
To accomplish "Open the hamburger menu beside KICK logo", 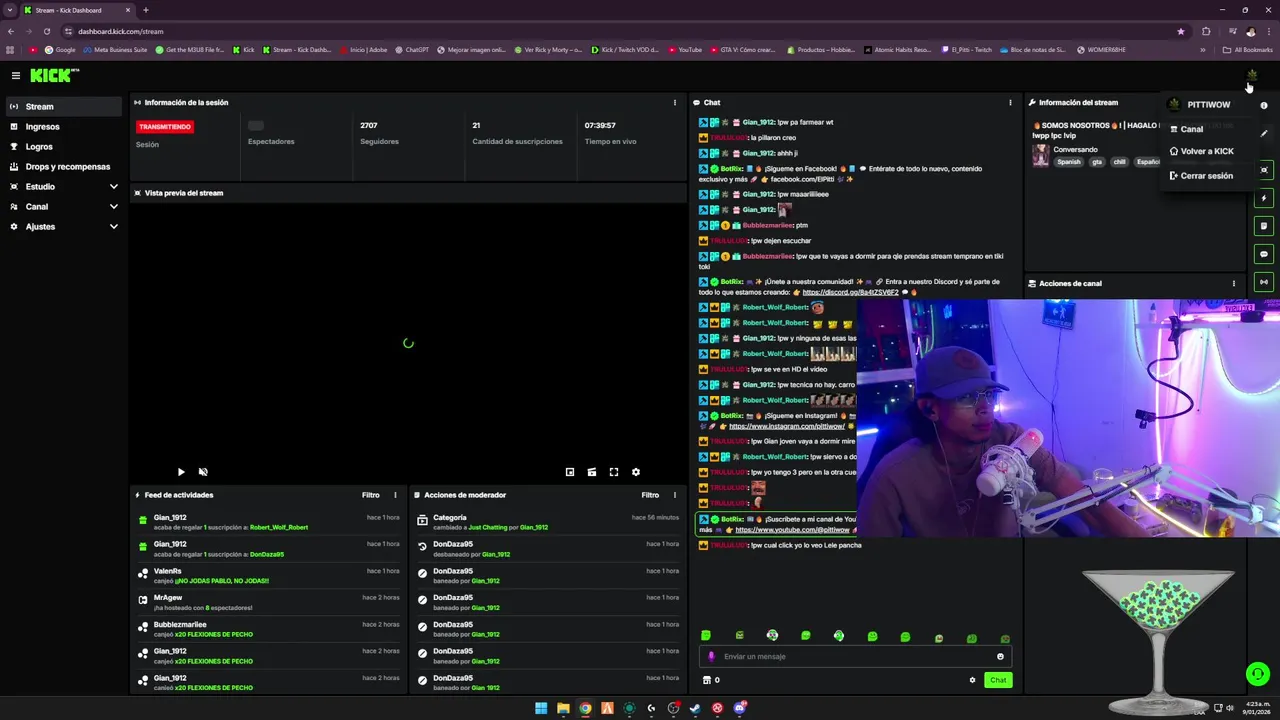I will 16,75.
